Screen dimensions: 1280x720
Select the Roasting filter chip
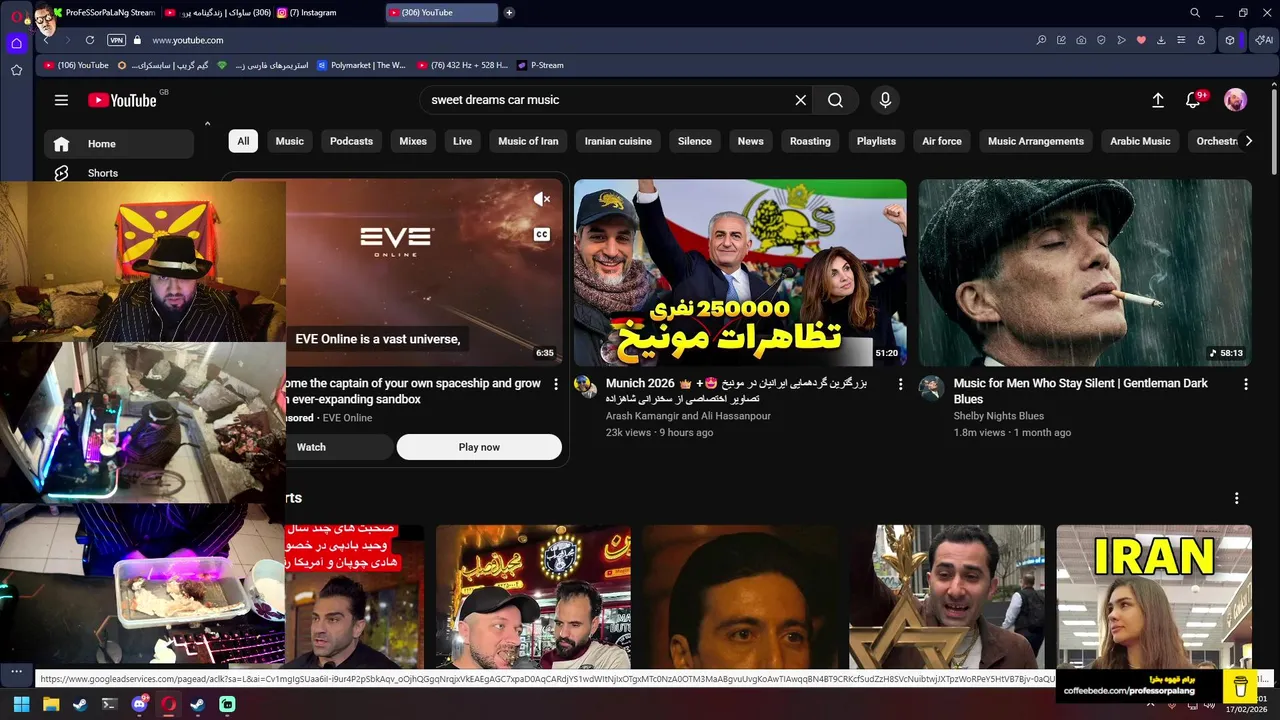pyautogui.click(x=810, y=141)
